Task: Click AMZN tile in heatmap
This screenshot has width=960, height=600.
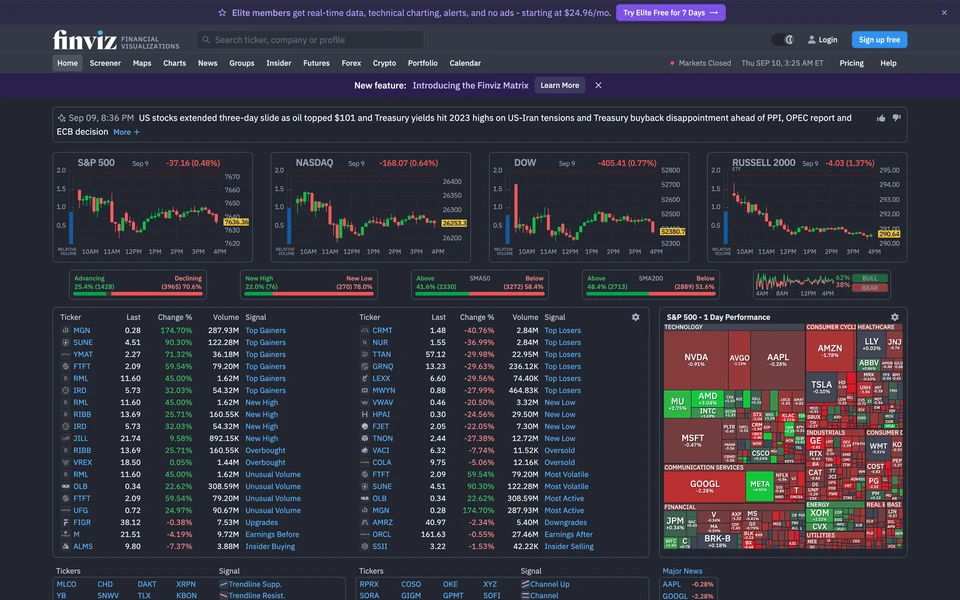Action: 830,351
